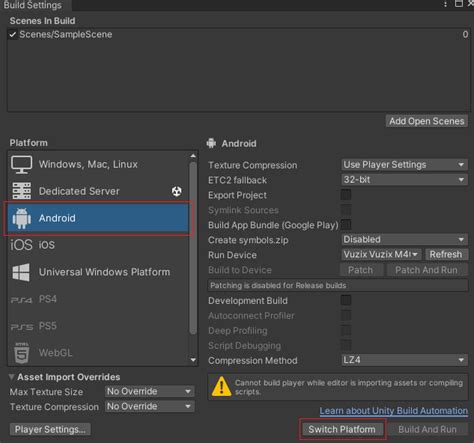Click the Dedicated Server rack icon
The image size is (474, 443).
pyautogui.click(x=22, y=191)
